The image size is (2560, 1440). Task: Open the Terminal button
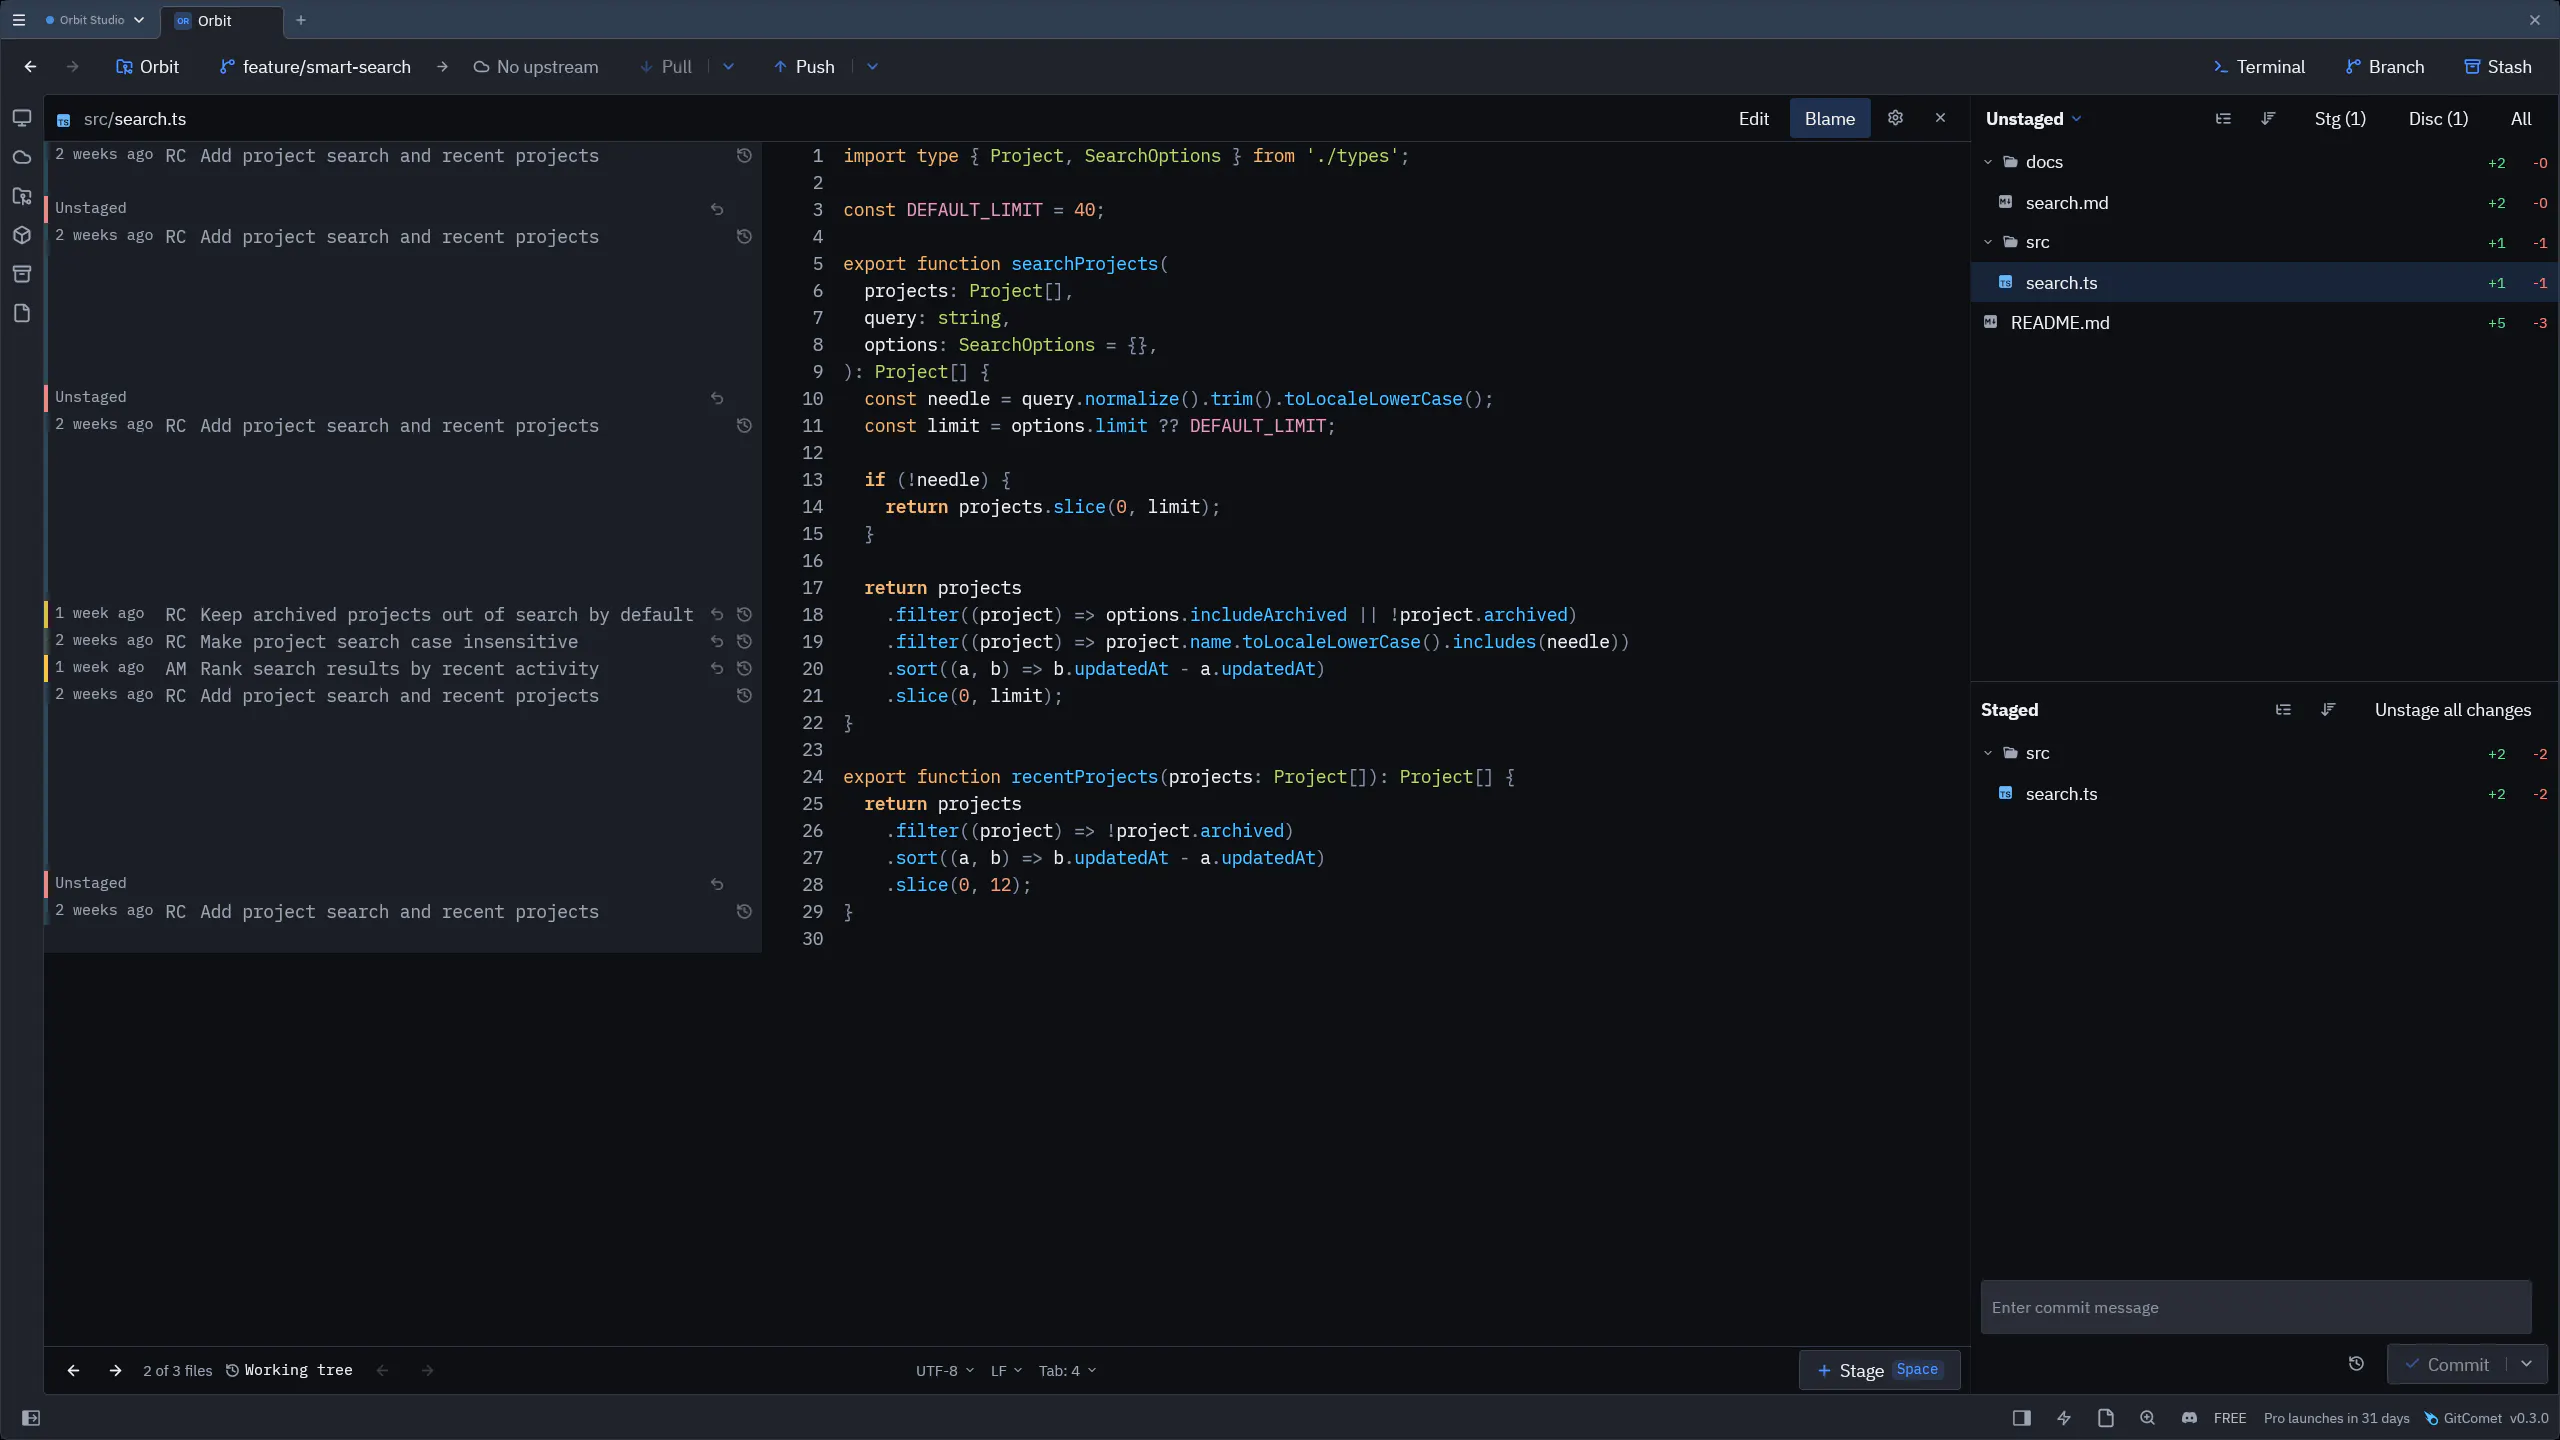2259,67
